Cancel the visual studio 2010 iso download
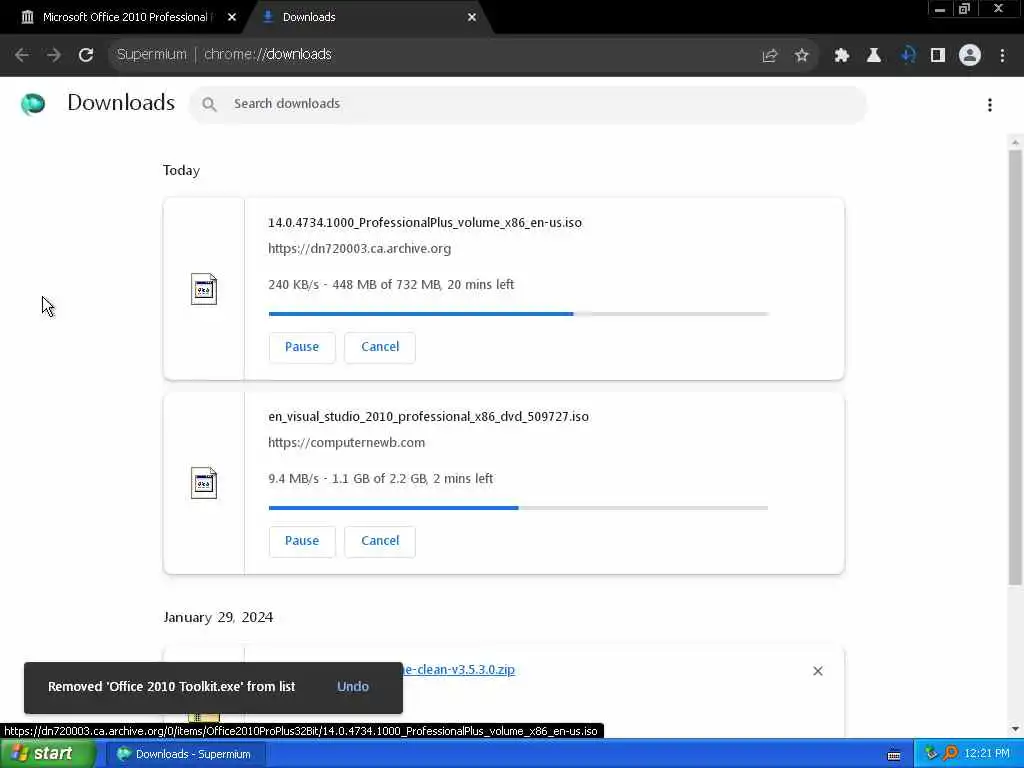 [380, 541]
